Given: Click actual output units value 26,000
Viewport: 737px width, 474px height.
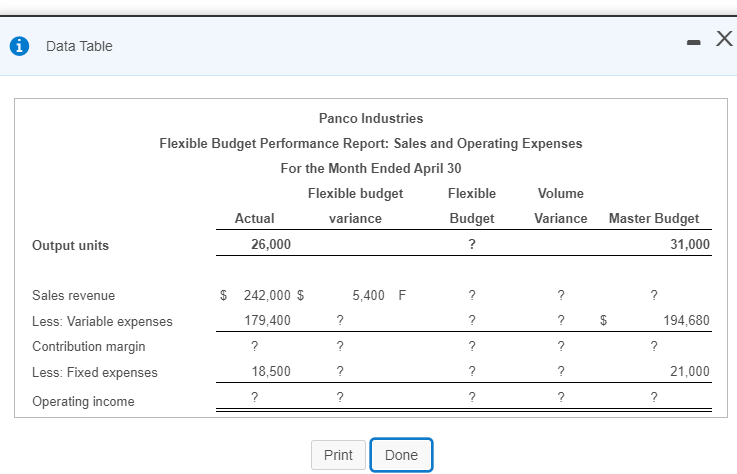Looking at the screenshot, I should [271, 245].
